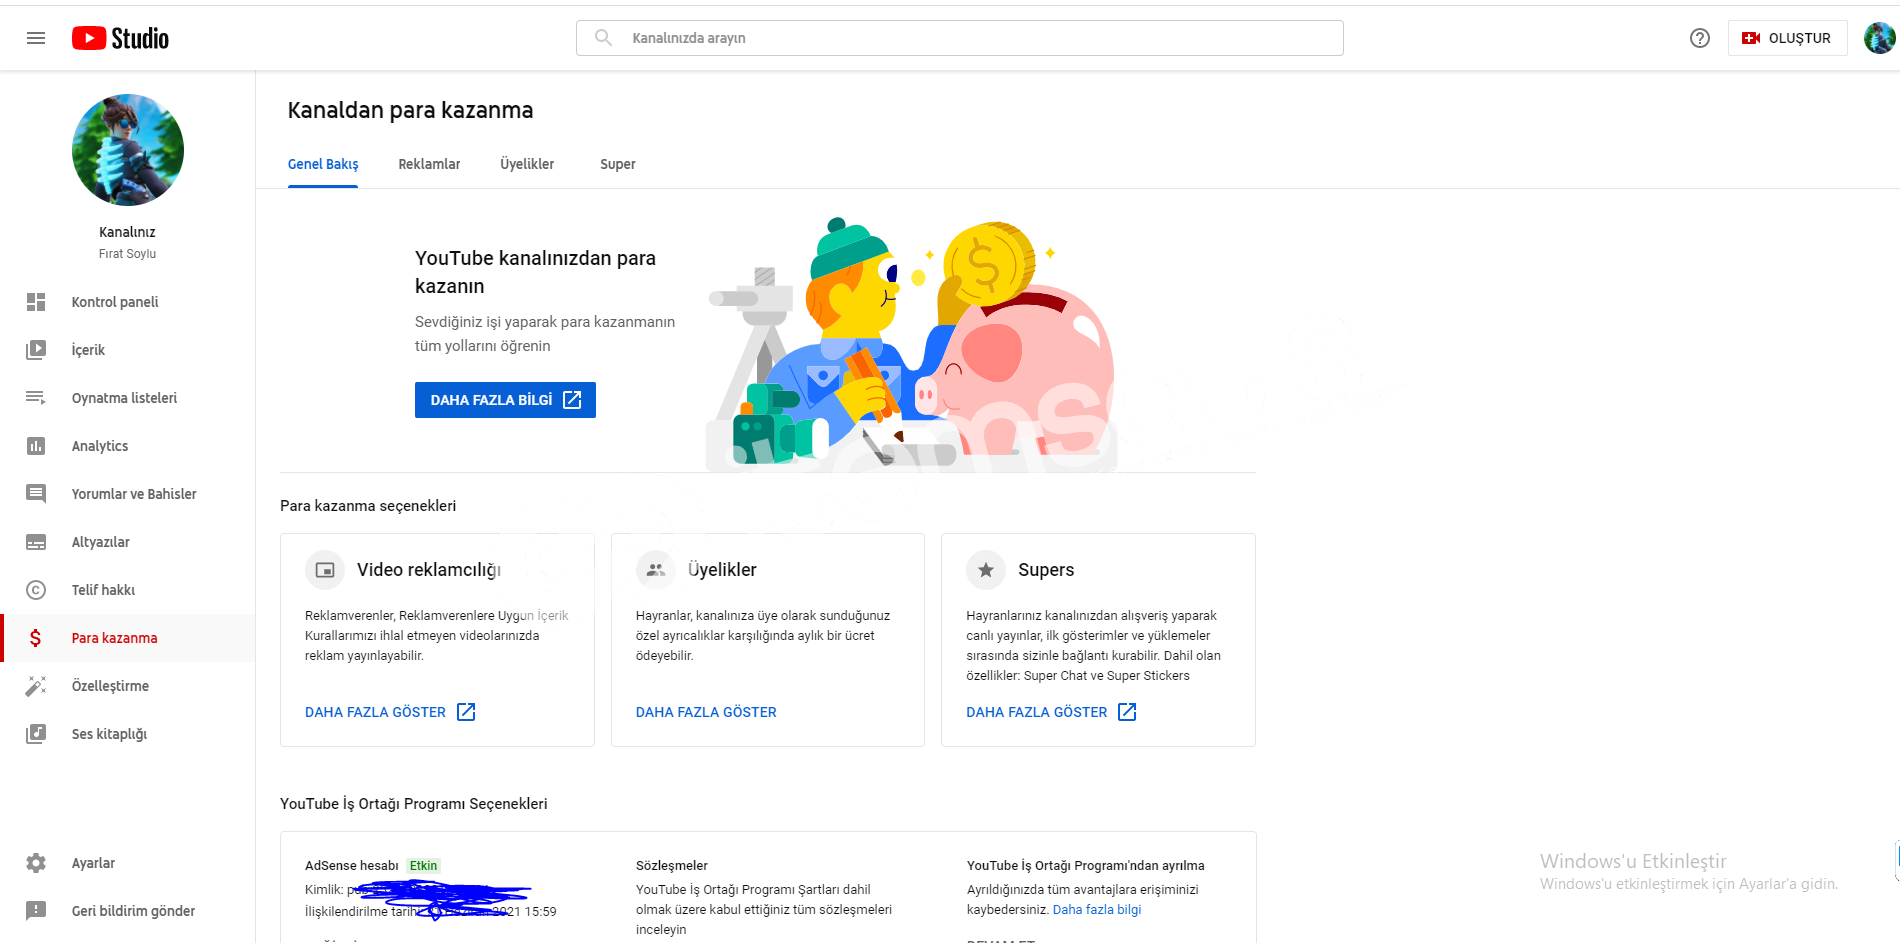
Task: Click Video reklamcılığı card icon
Action: click(325, 570)
